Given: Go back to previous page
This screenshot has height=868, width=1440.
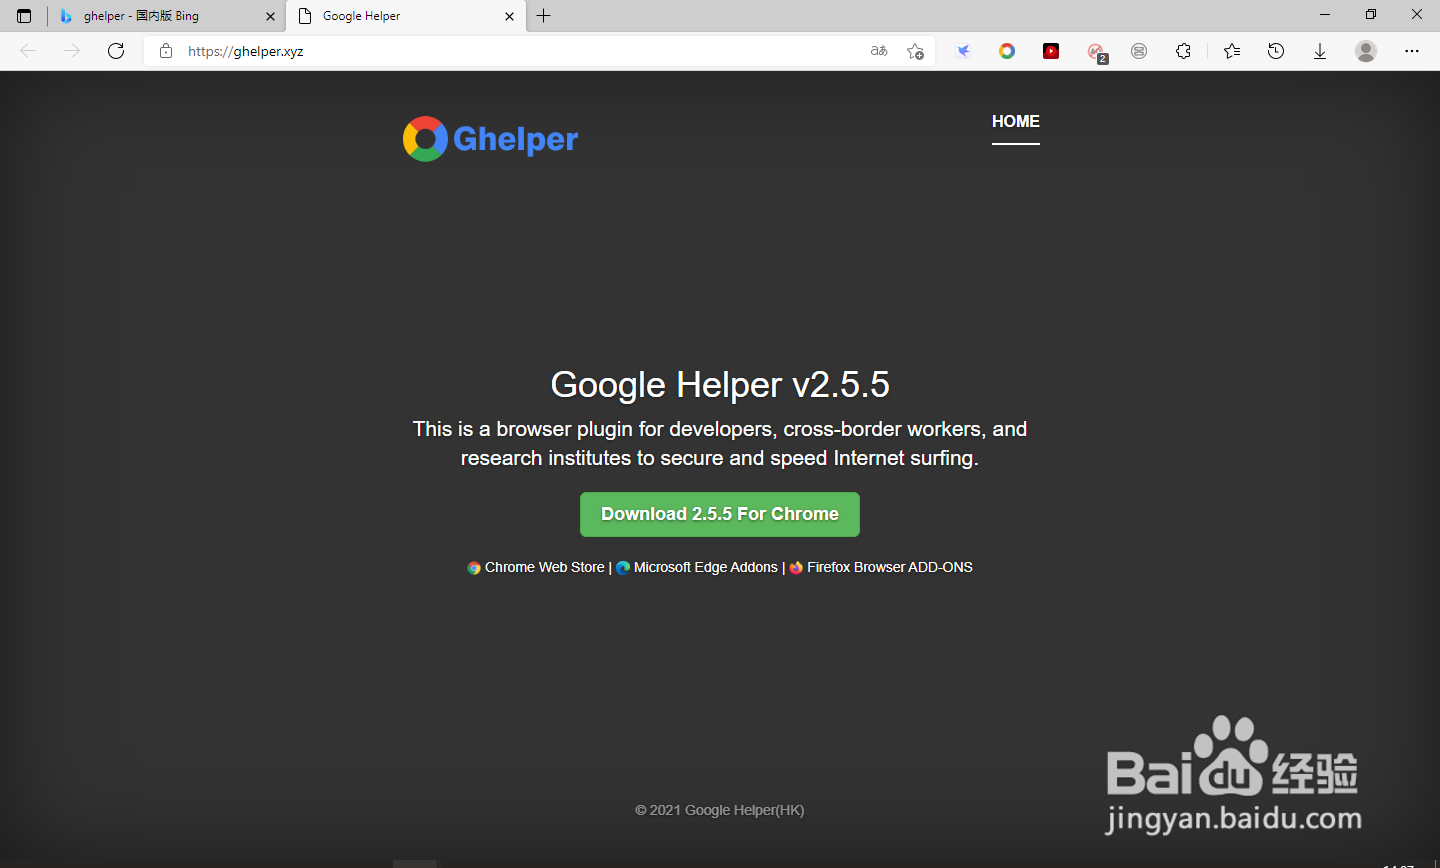Looking at the screenshot, I should point(28,51).
